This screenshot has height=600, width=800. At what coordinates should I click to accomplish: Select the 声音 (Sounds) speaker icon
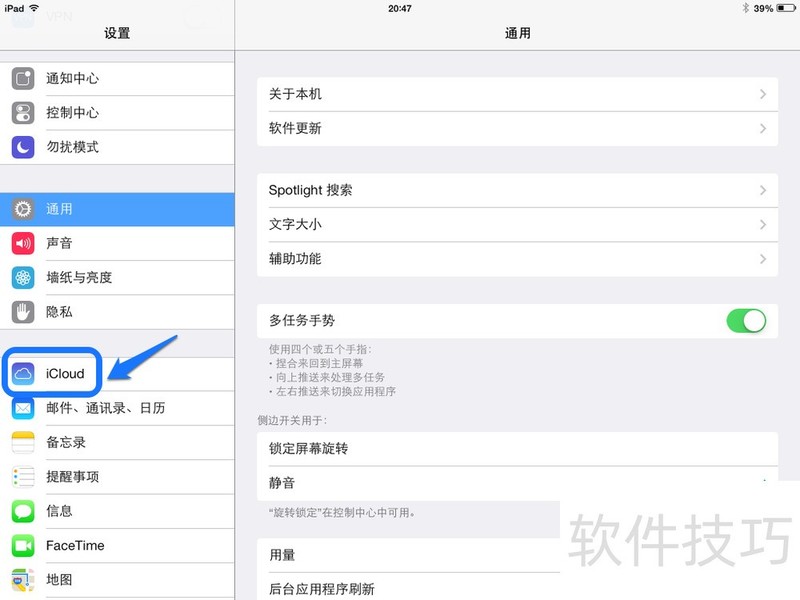pos(22,243)
